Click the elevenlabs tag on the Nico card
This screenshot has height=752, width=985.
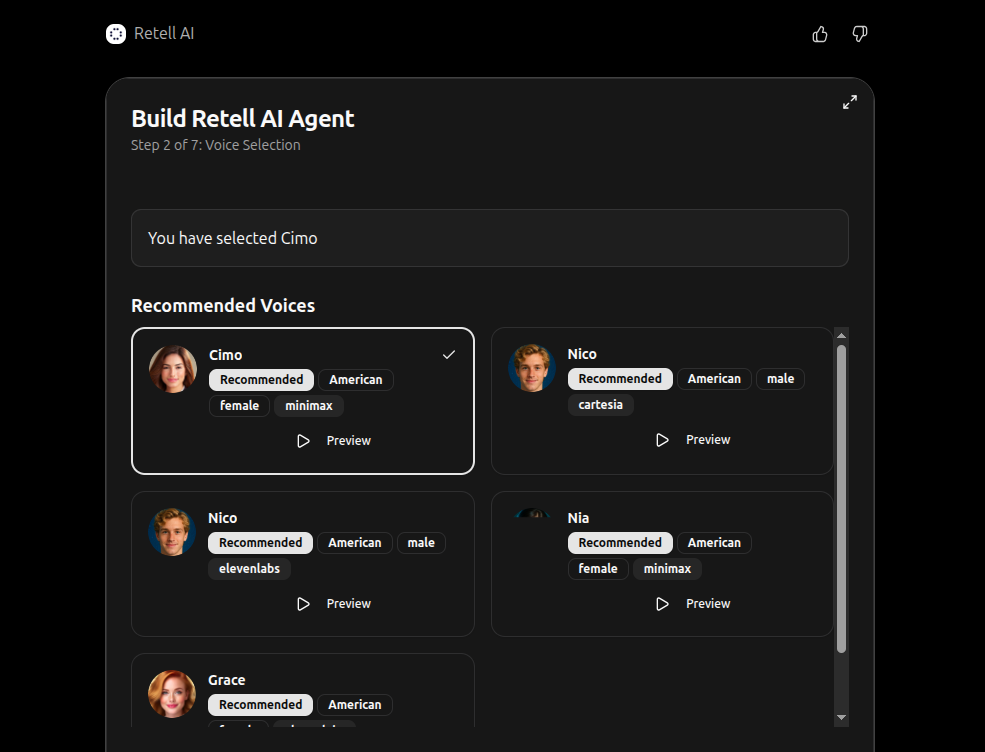[249, 569]
